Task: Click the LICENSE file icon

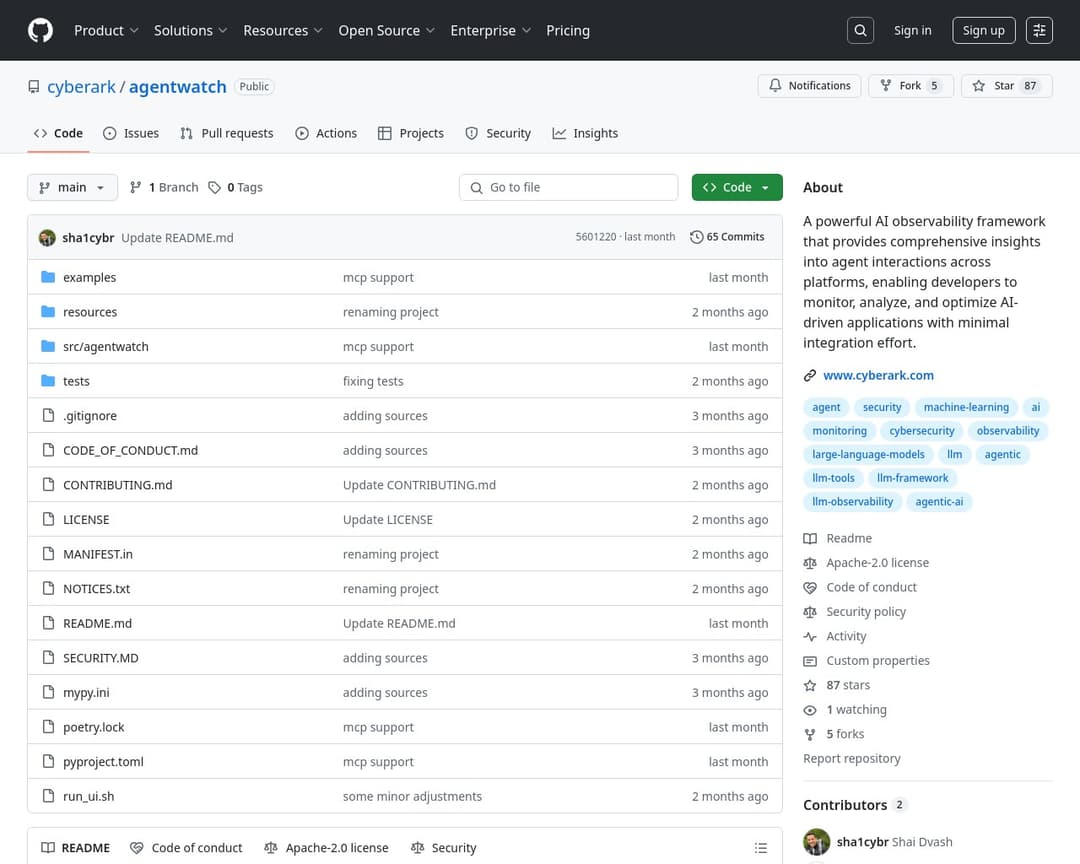Action: pyautogui.click(x=48, y=519)
